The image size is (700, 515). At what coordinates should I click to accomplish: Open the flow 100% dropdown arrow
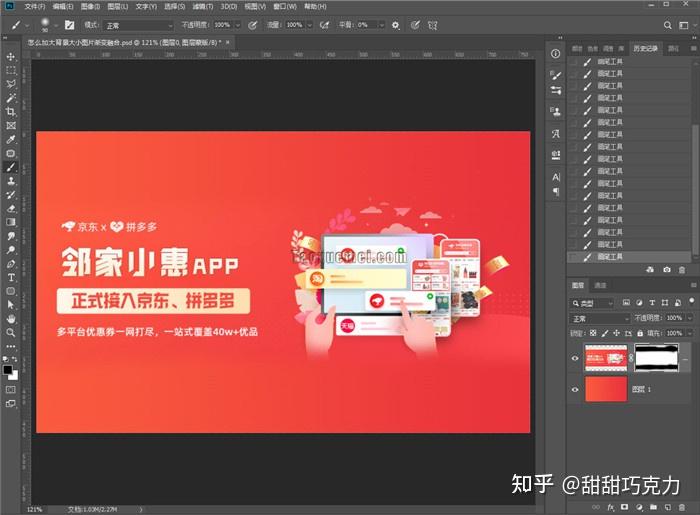tap(309, 25)
